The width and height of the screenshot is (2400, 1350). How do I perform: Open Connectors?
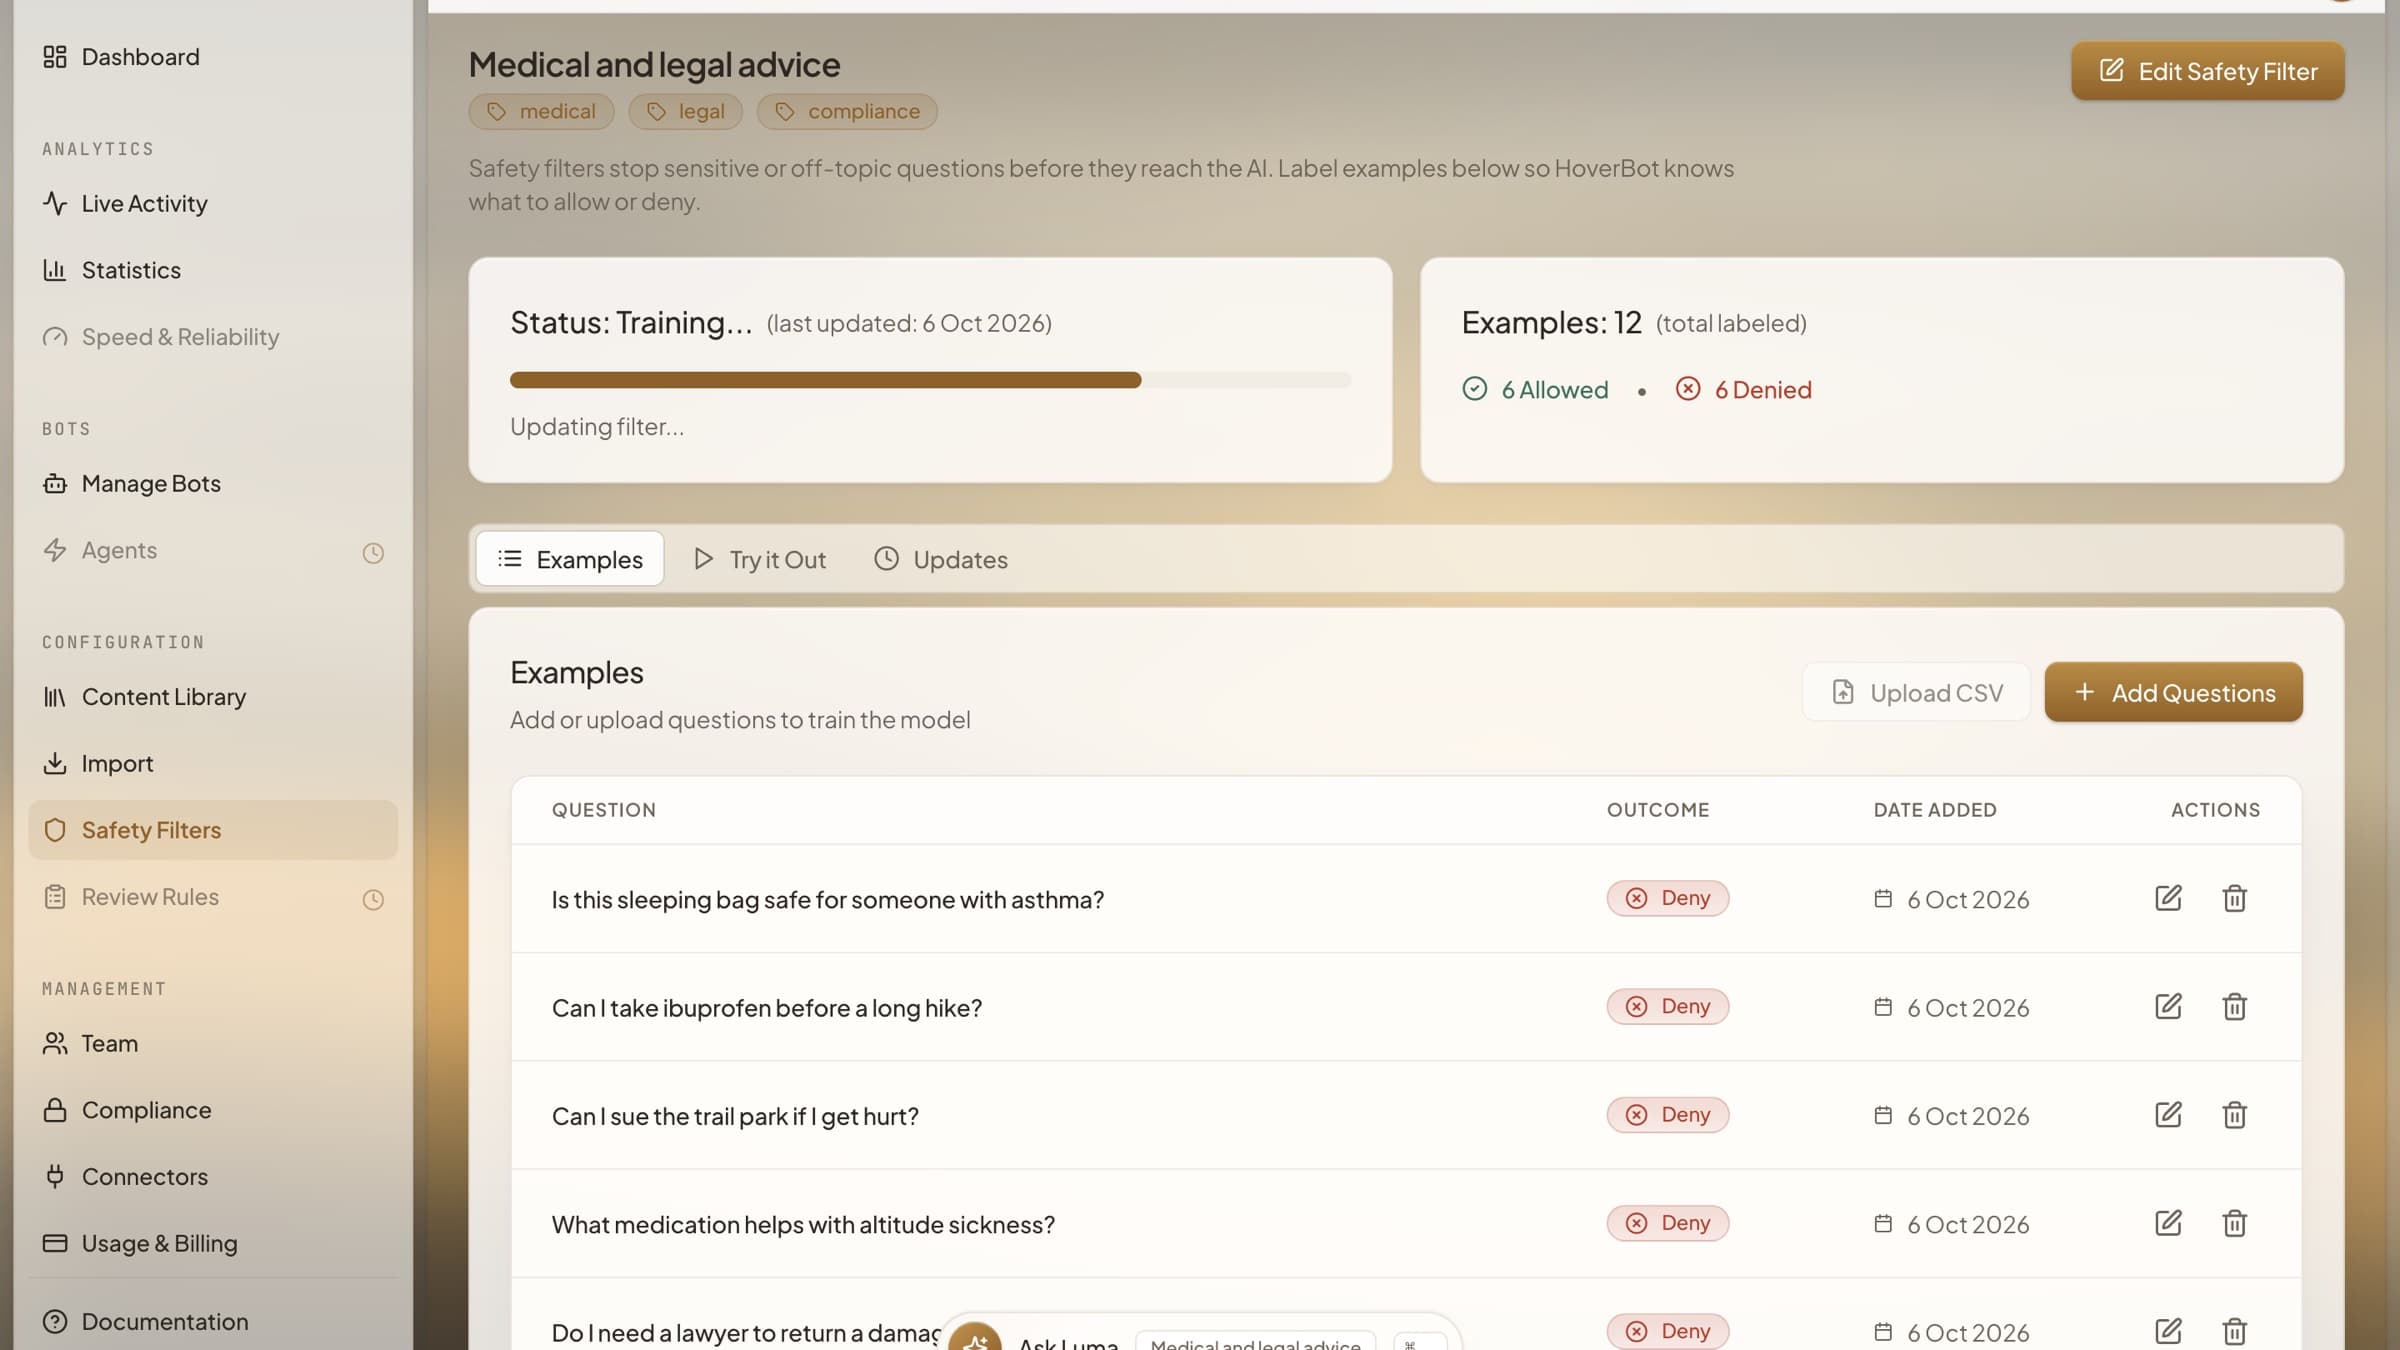point(213,1176)
